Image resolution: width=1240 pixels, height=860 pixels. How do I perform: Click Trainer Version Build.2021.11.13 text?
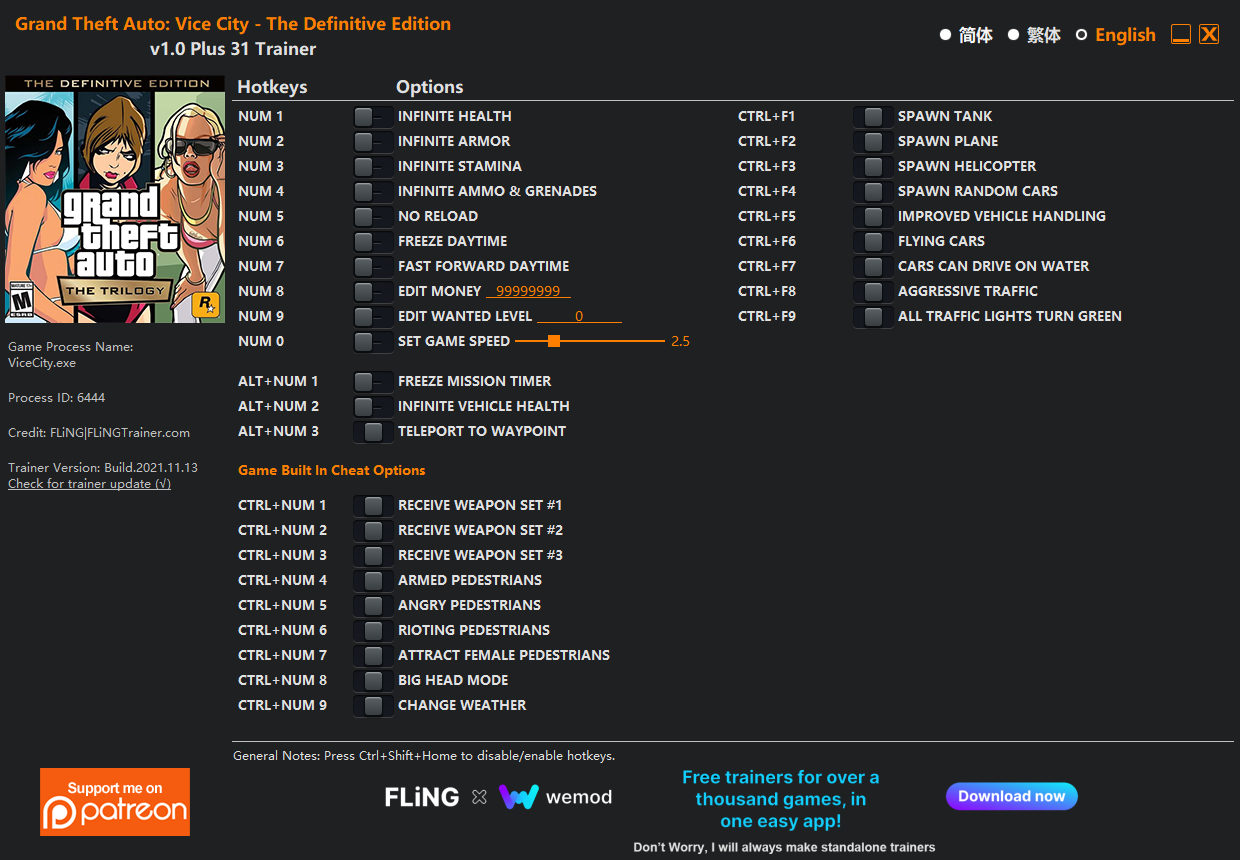tap(103, 468)
